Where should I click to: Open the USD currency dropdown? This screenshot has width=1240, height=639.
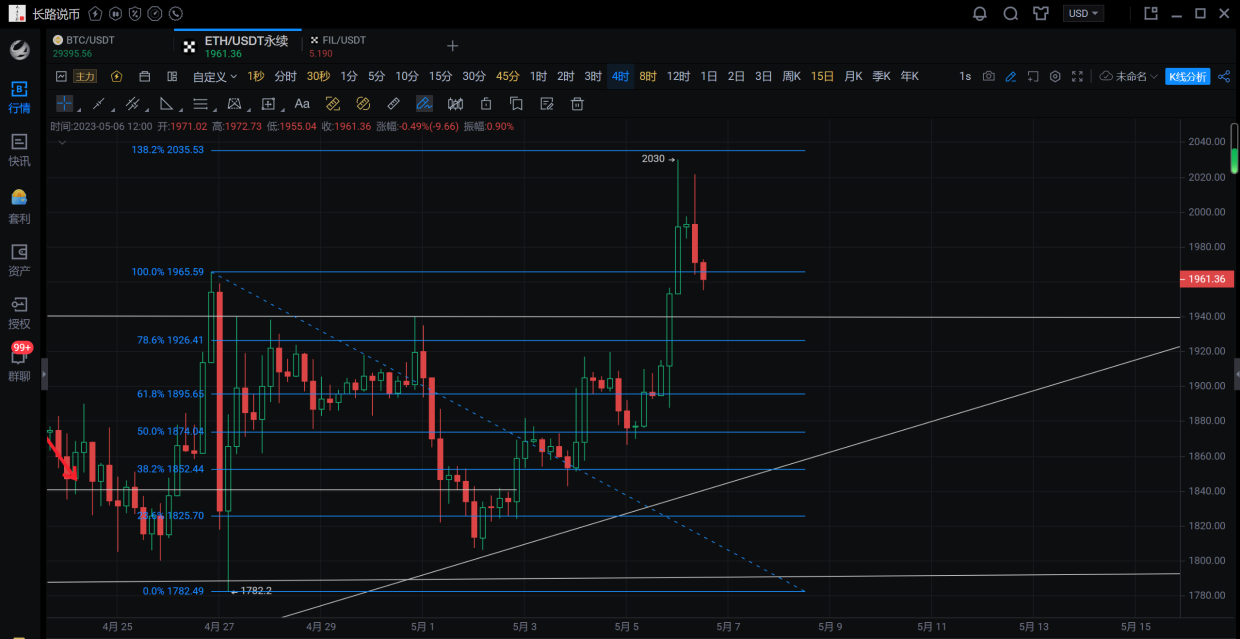click(1084, 14)
